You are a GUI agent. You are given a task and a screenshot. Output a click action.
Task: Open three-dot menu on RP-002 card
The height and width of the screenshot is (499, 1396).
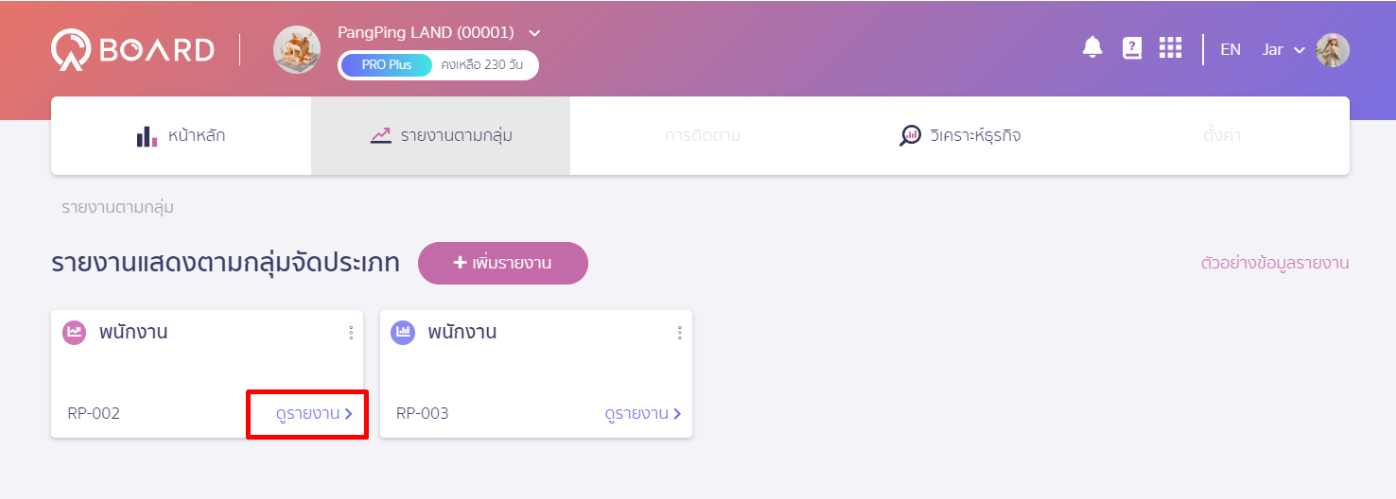351,333
